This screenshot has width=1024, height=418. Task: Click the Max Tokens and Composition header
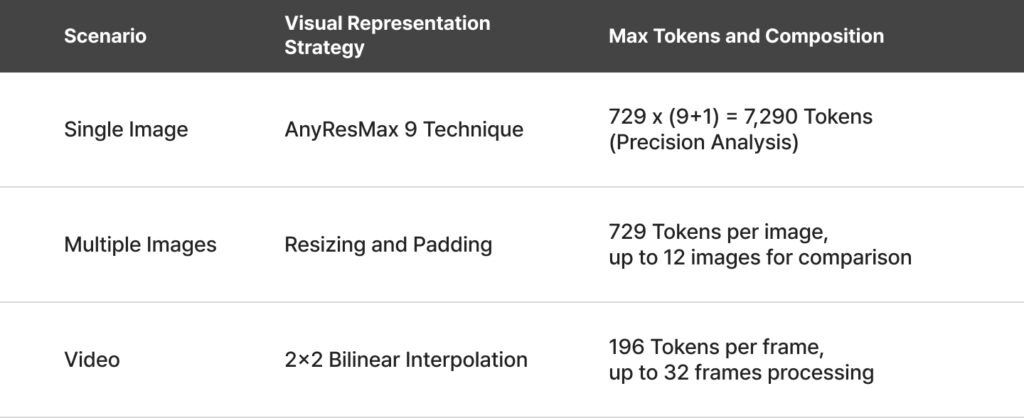[x=746, y=36]
